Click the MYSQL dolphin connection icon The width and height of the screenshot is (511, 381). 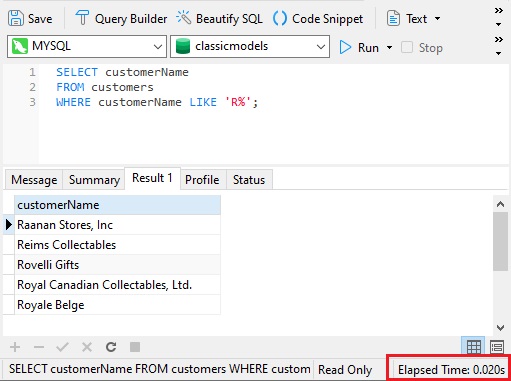(x=20, y=46)
